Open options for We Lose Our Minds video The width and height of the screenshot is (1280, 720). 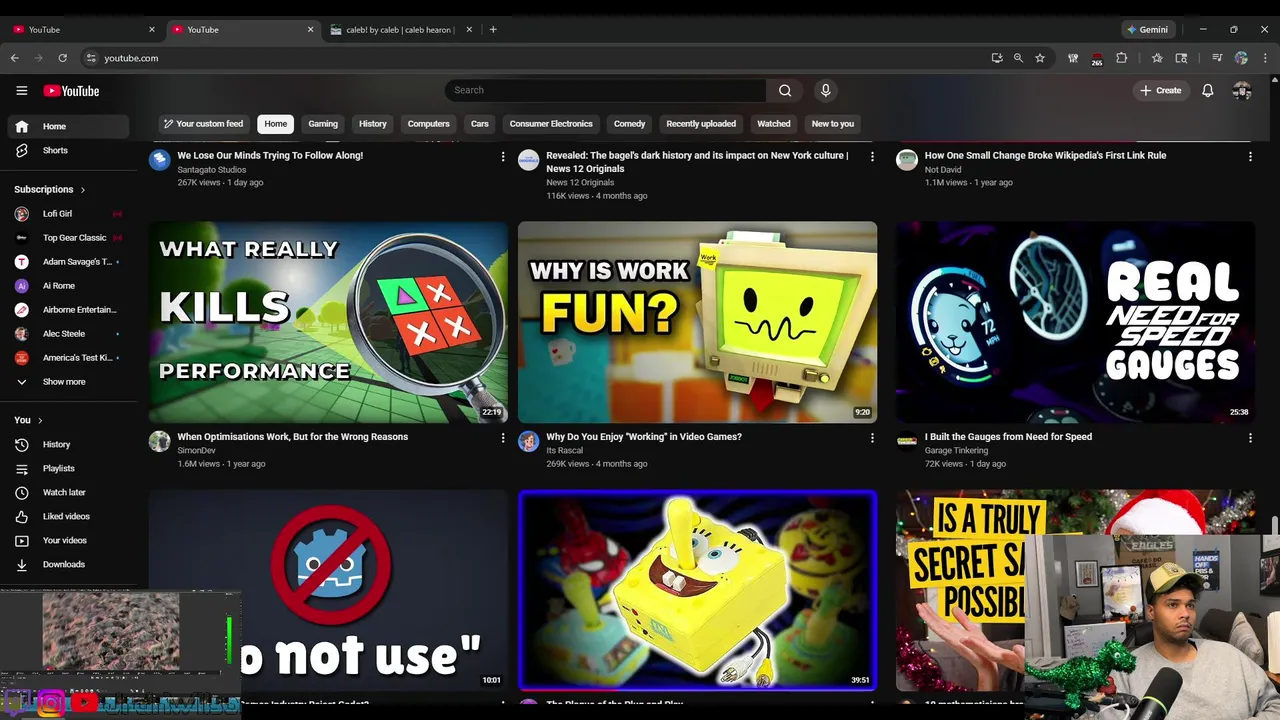(503, 156)
